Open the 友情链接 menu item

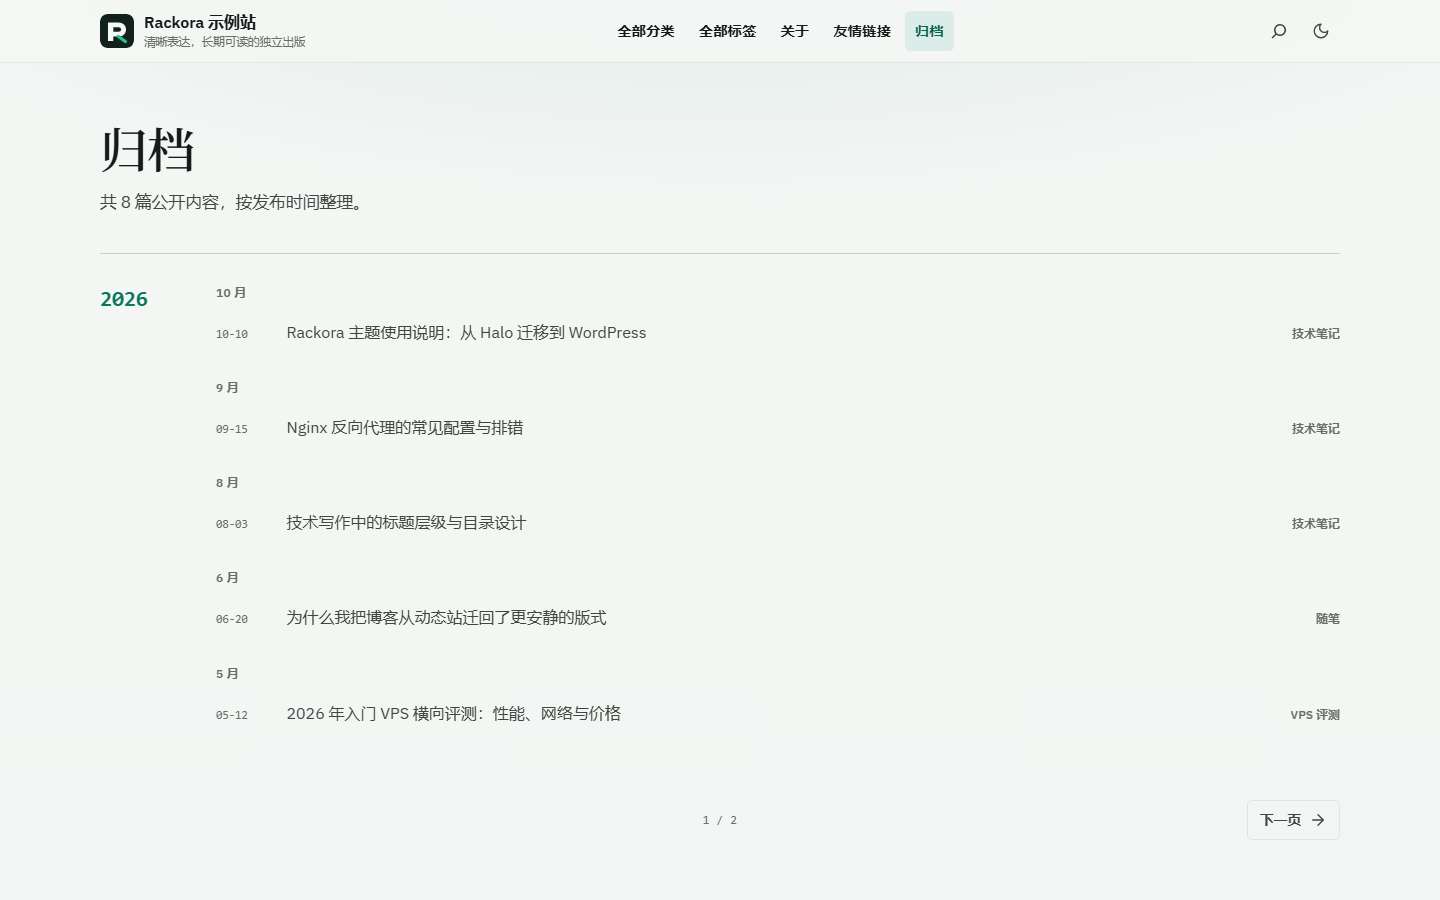[x=862, y=31]
